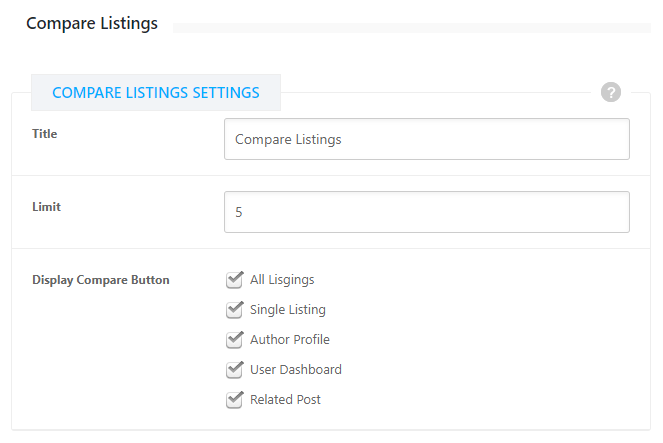Select the Compare Listings Settings section tab
This screenshot has height=443, width=663.
pos(156,92)
